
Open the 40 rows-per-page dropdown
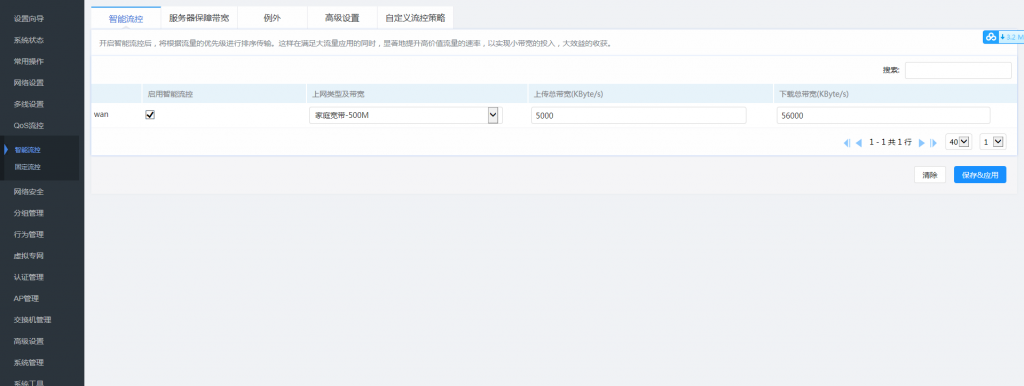[x=959, y=142]
